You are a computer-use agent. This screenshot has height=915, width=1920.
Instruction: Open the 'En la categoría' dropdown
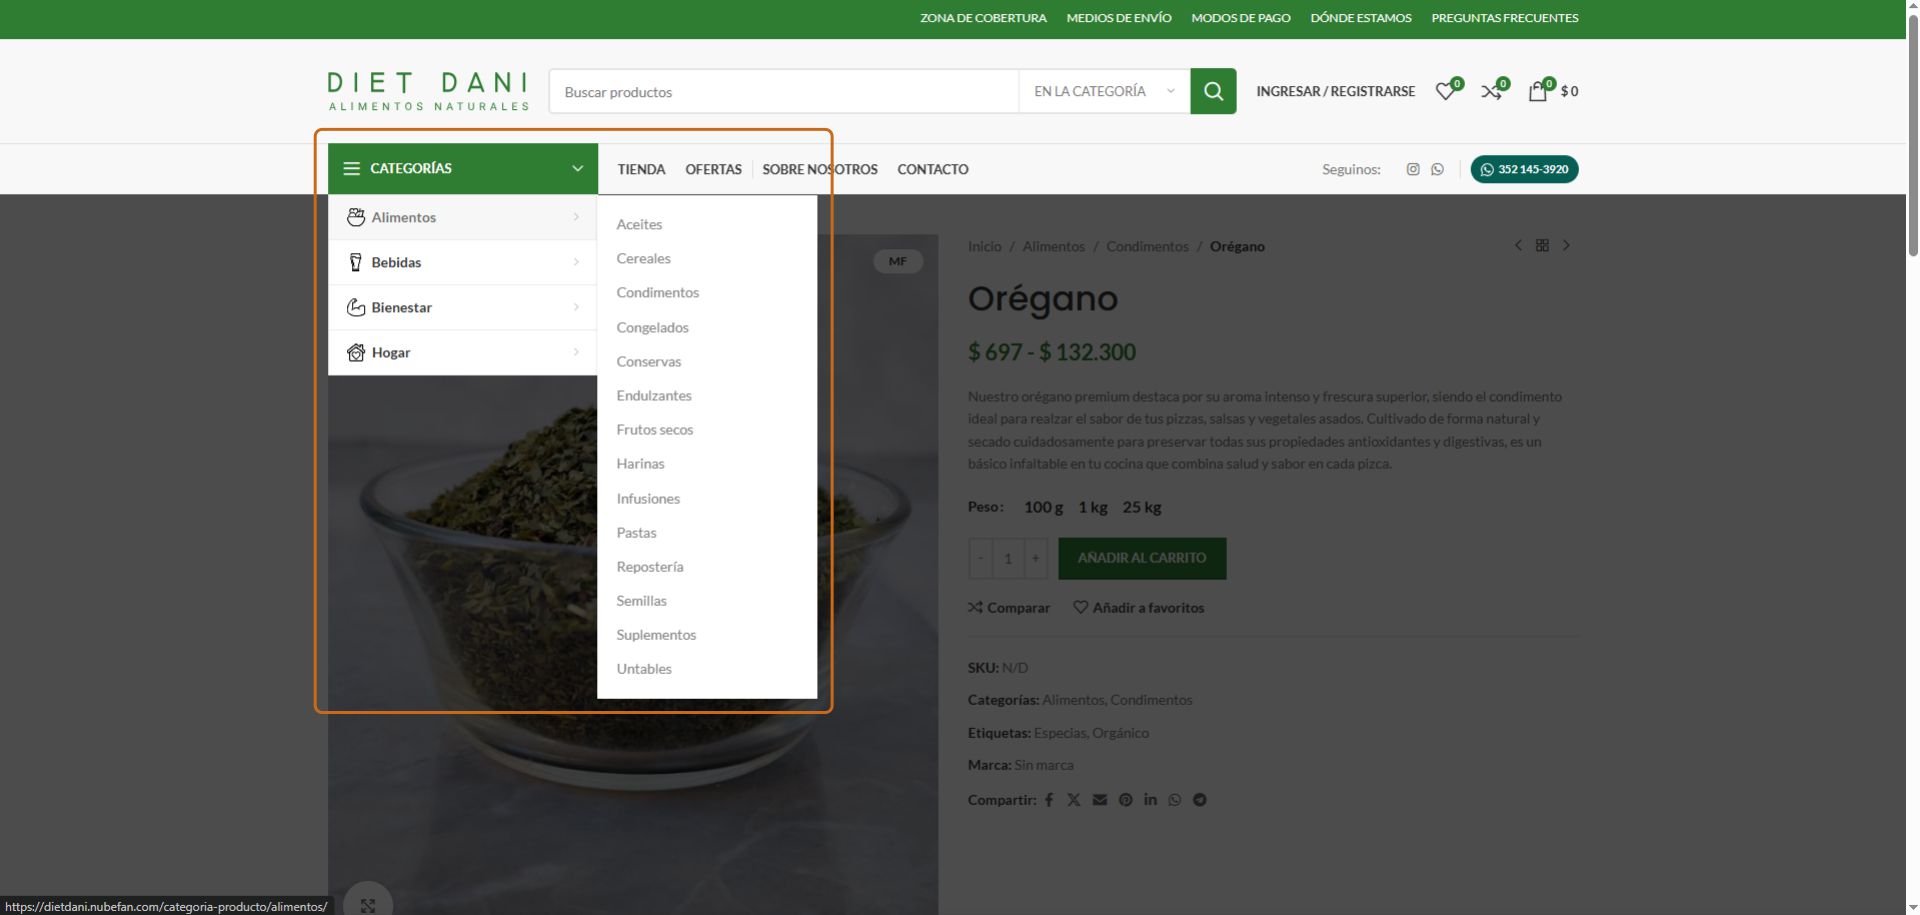pos(1103,91)
